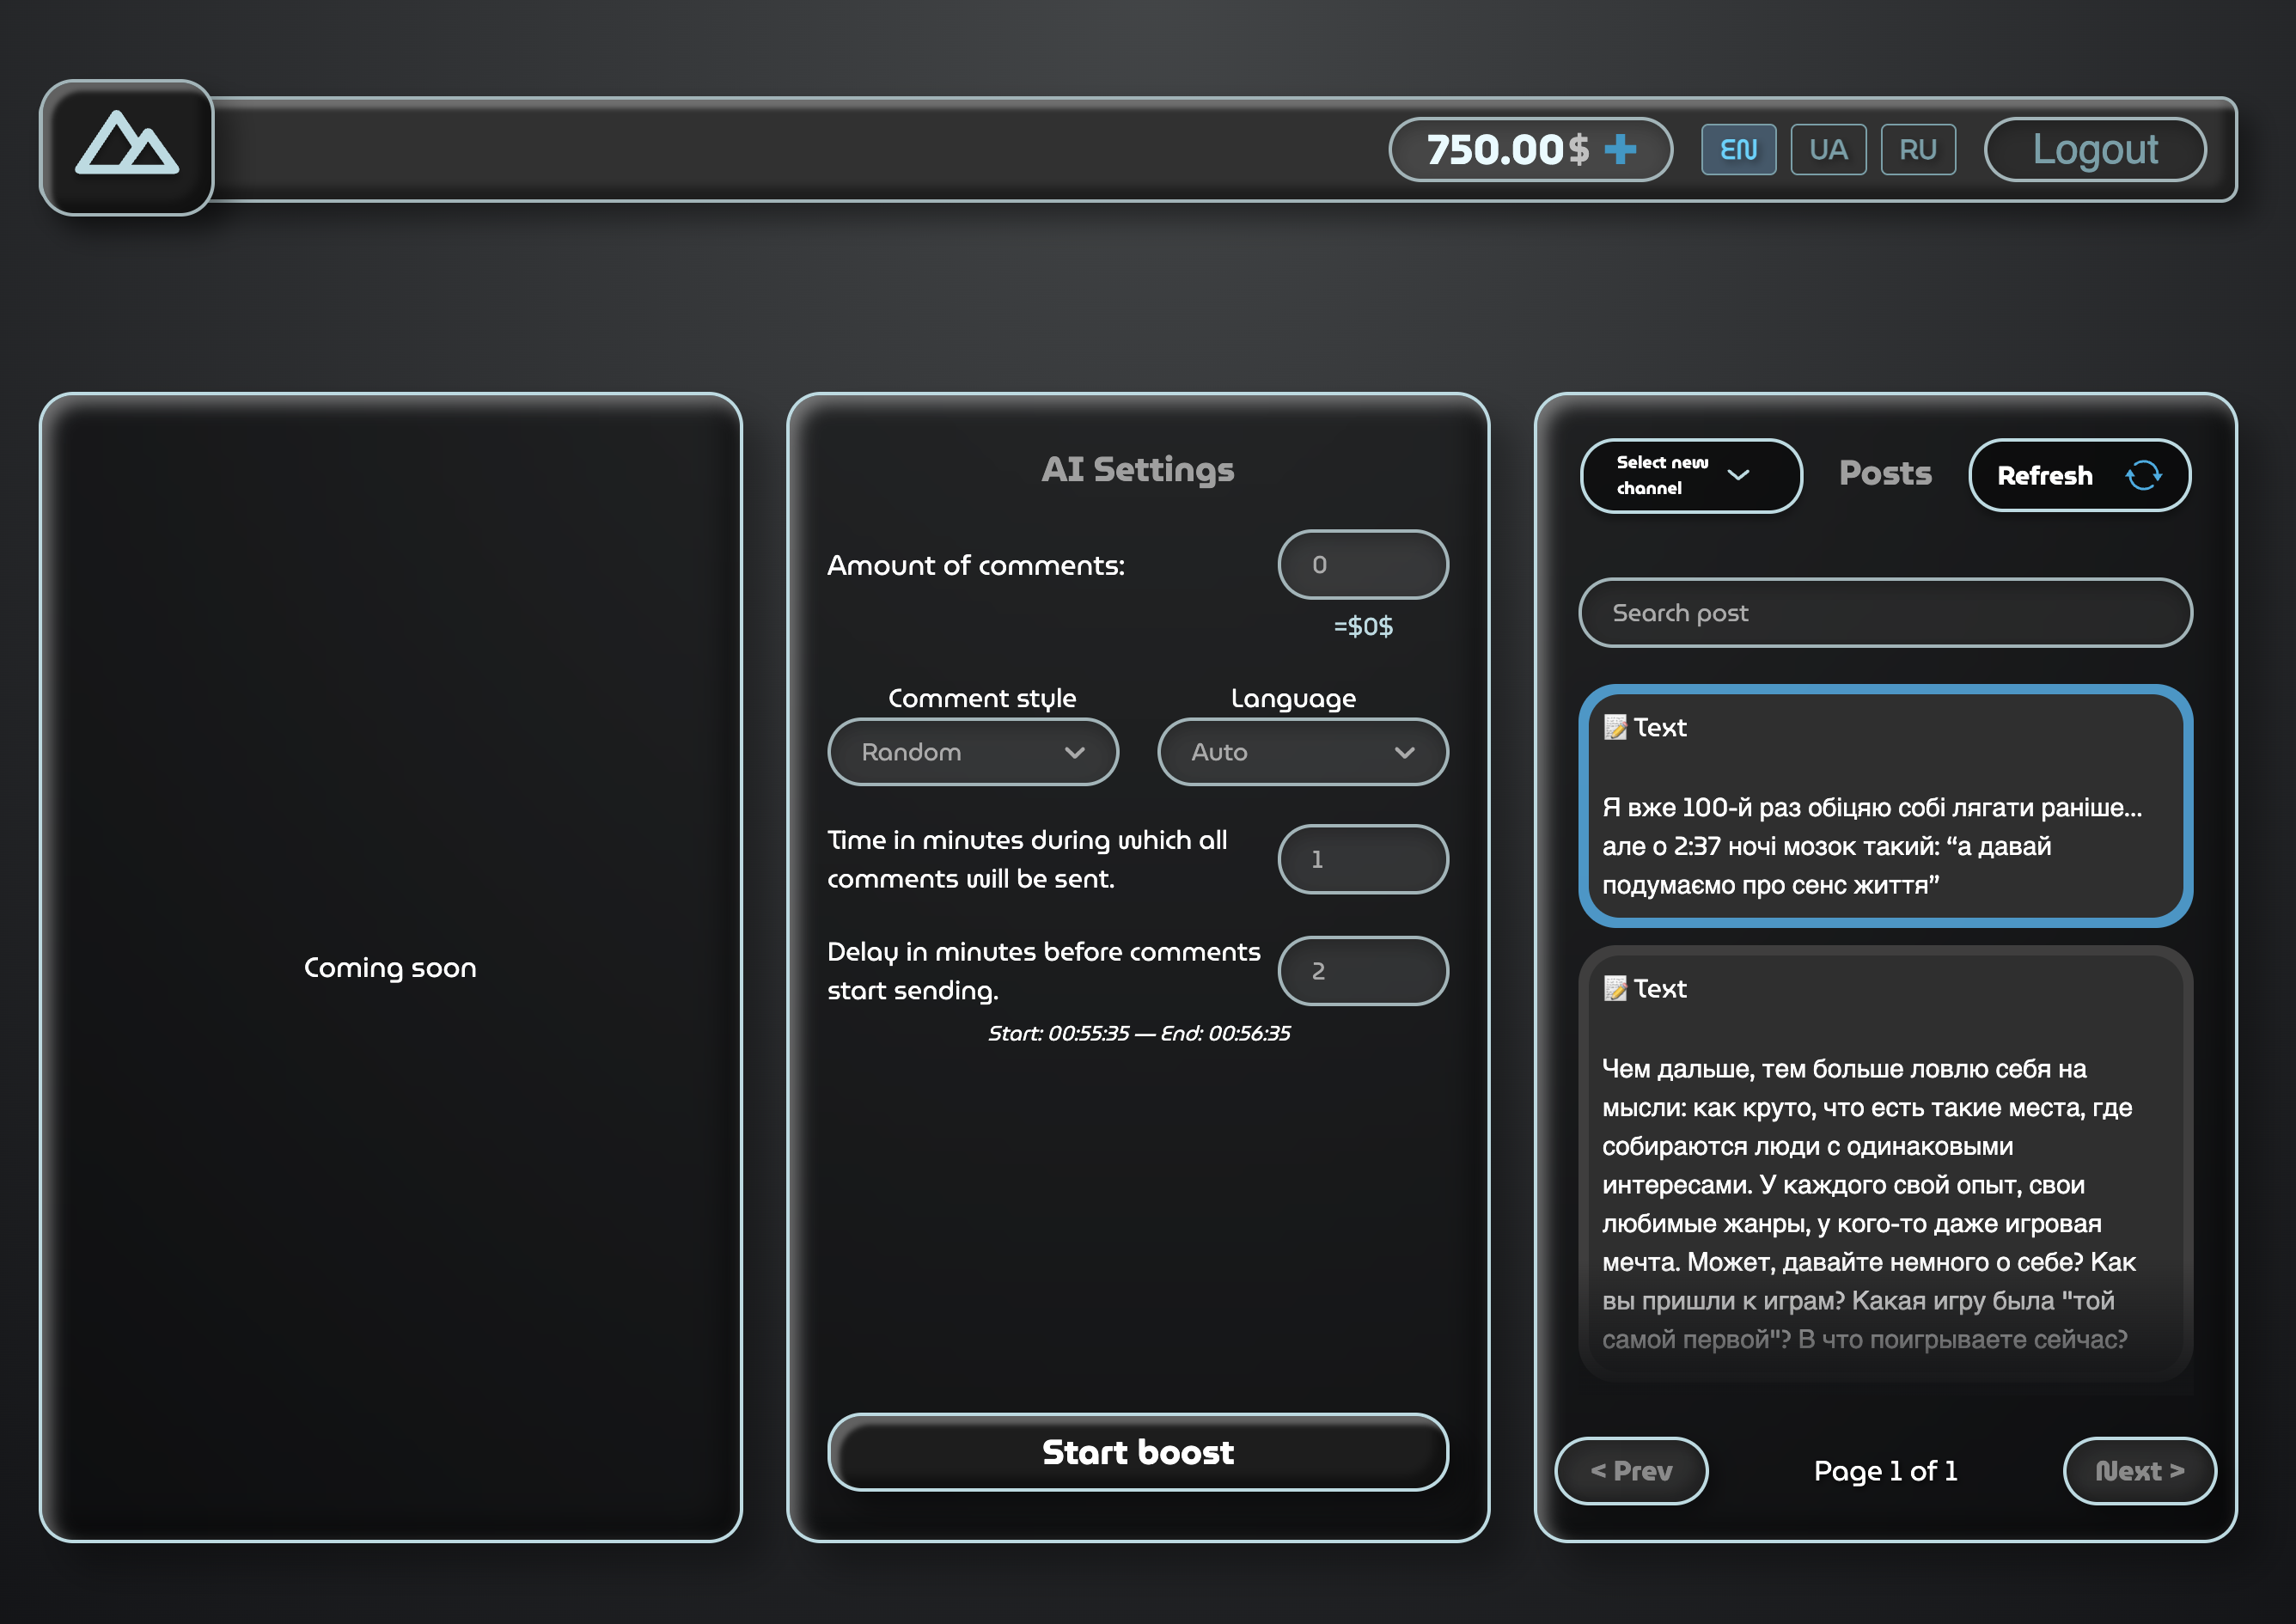Screen dimensions: 2296x1624
Task: Switch interface language to RU
Action: [1917, 149]
